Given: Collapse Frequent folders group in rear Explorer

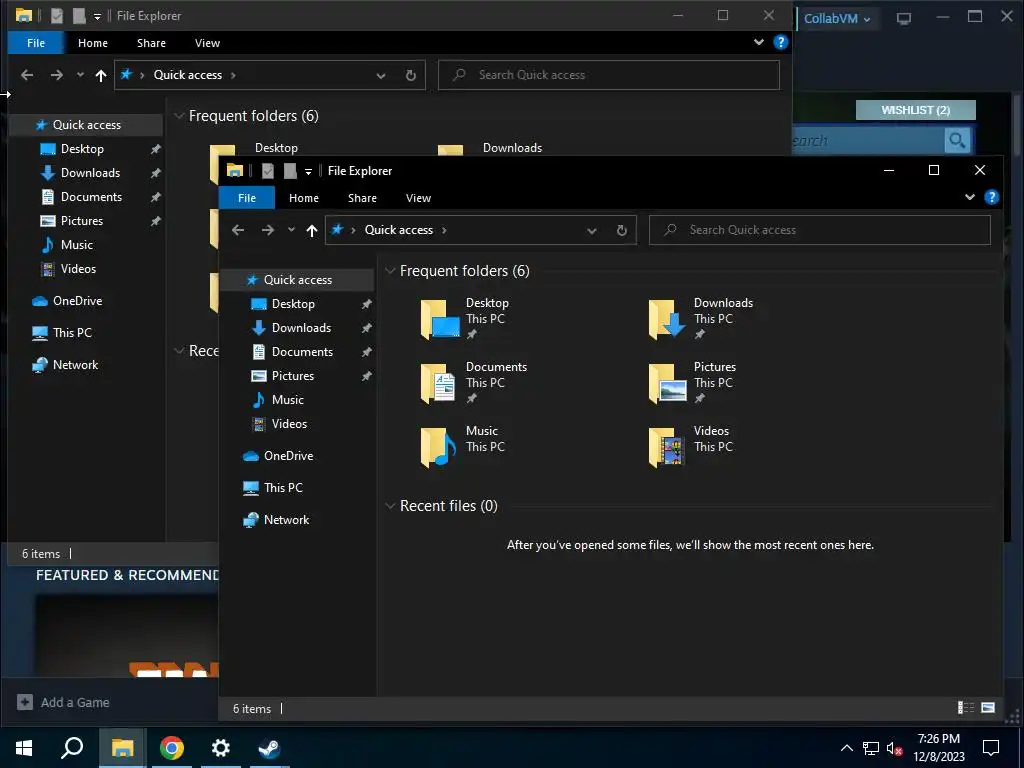Looking at the screenshot, I should (x=179, y=116).
